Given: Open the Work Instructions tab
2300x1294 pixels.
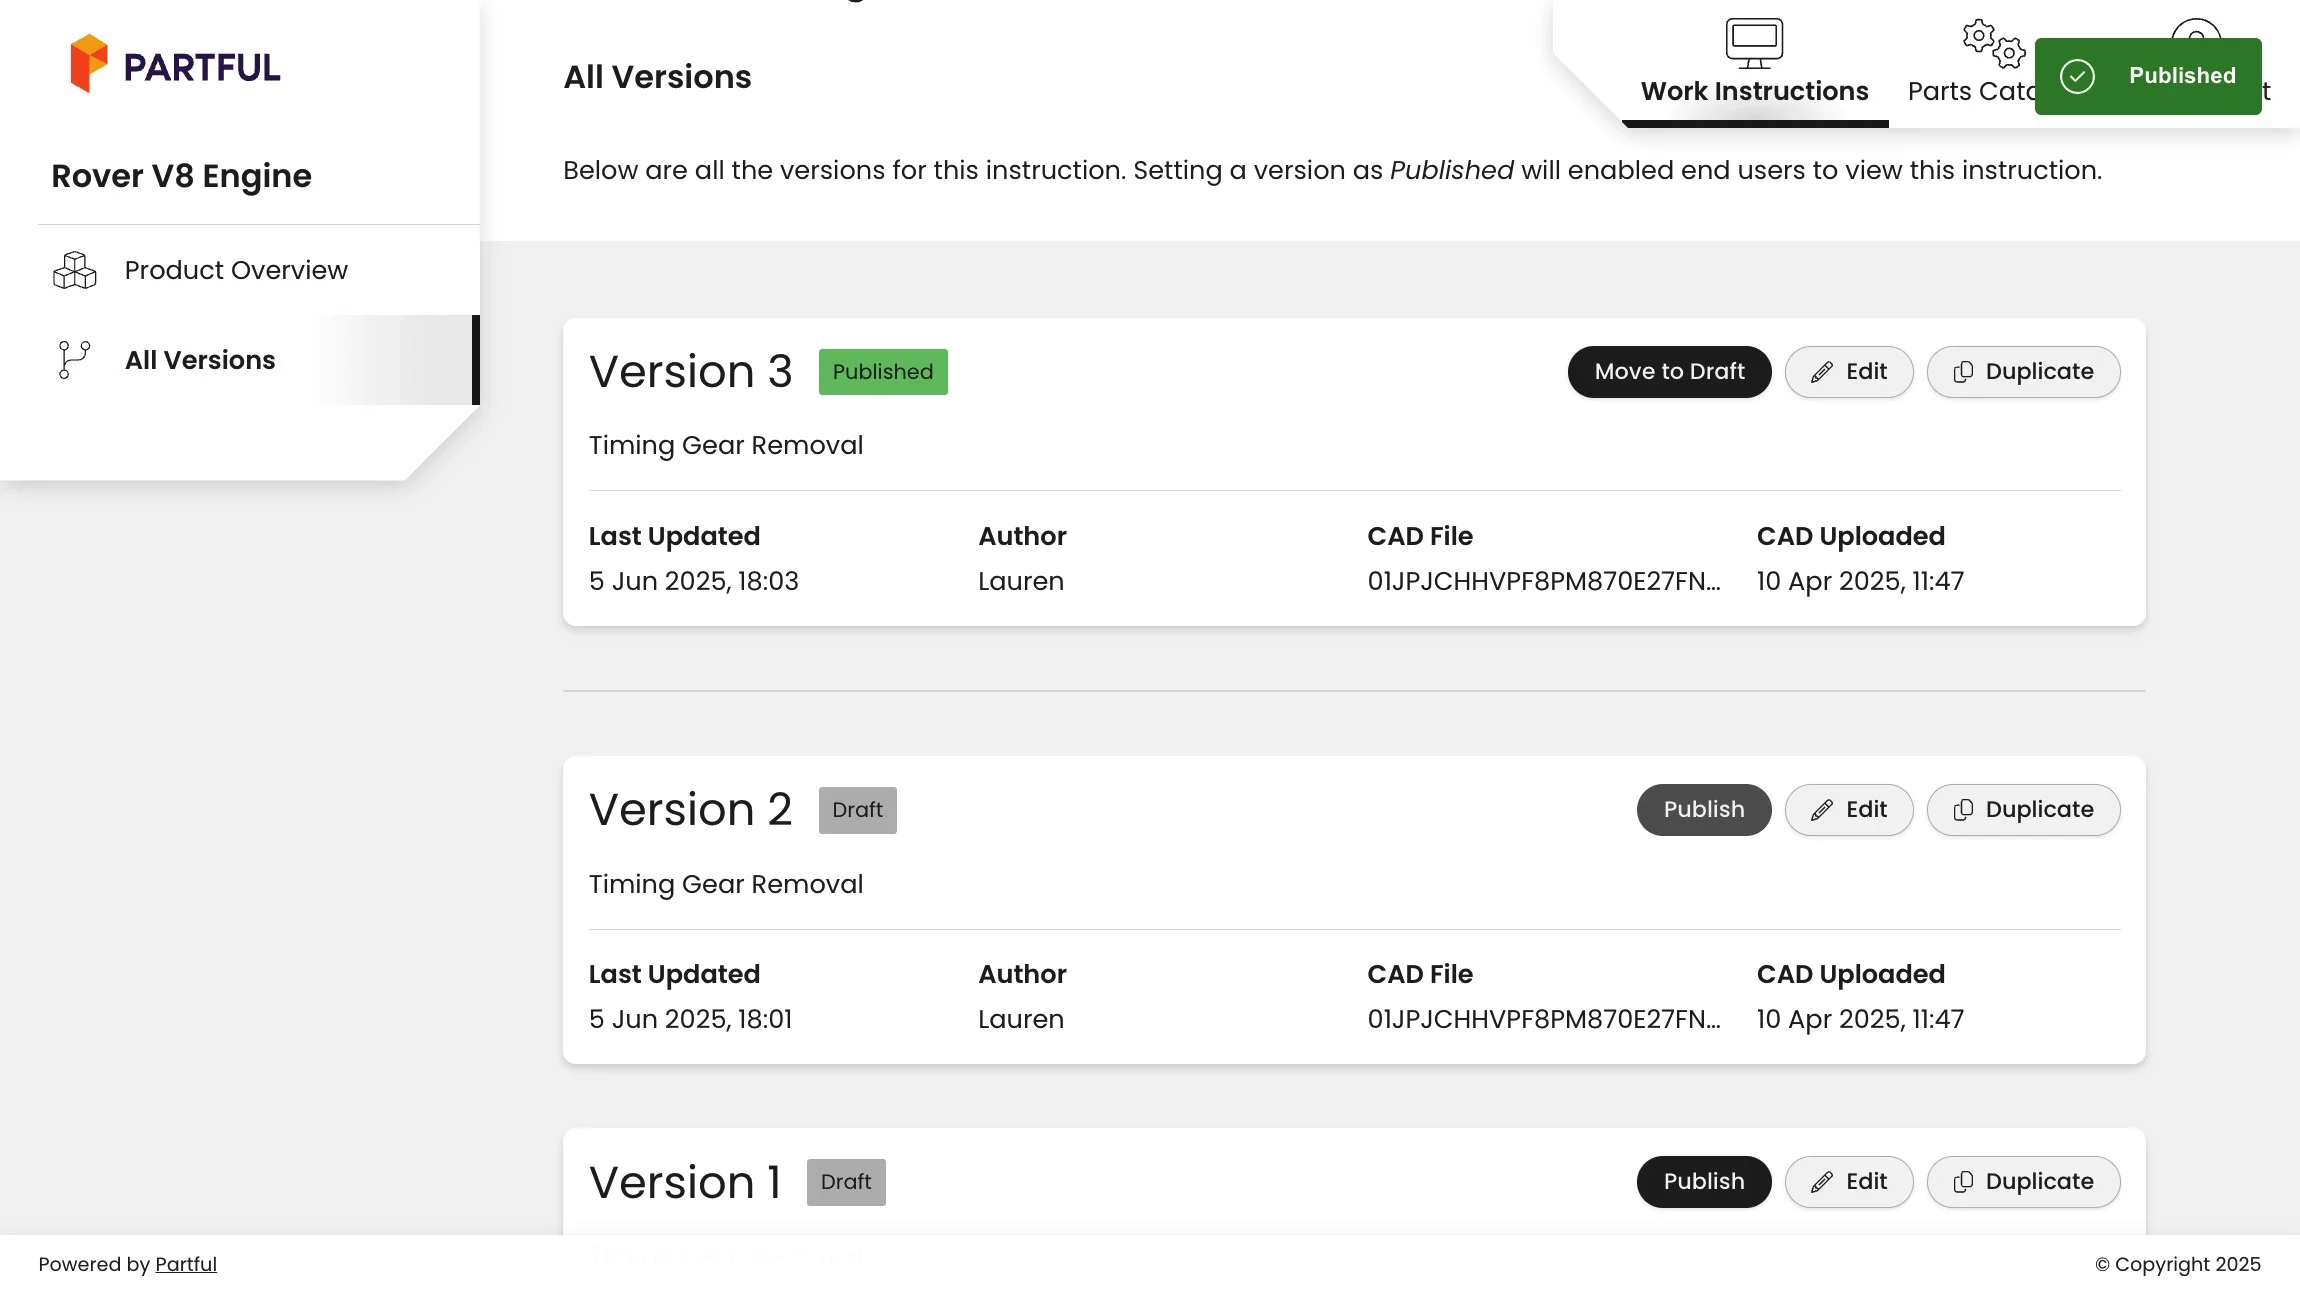Looking at the screenshot, I should click(x=1754, y=91).
